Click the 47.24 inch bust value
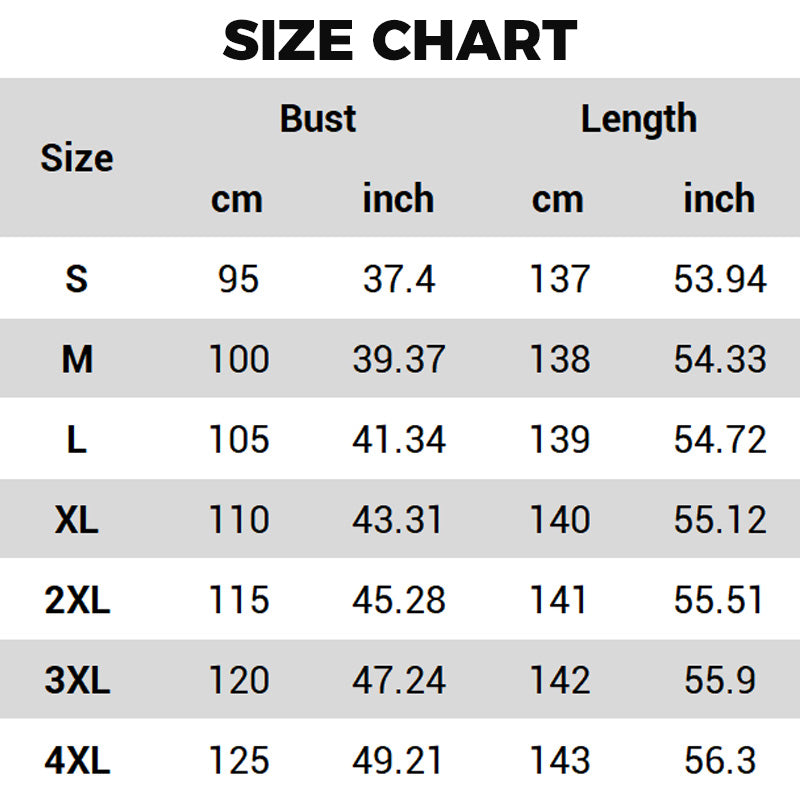This screenshot has width=800, height=800. pos(398,681)
